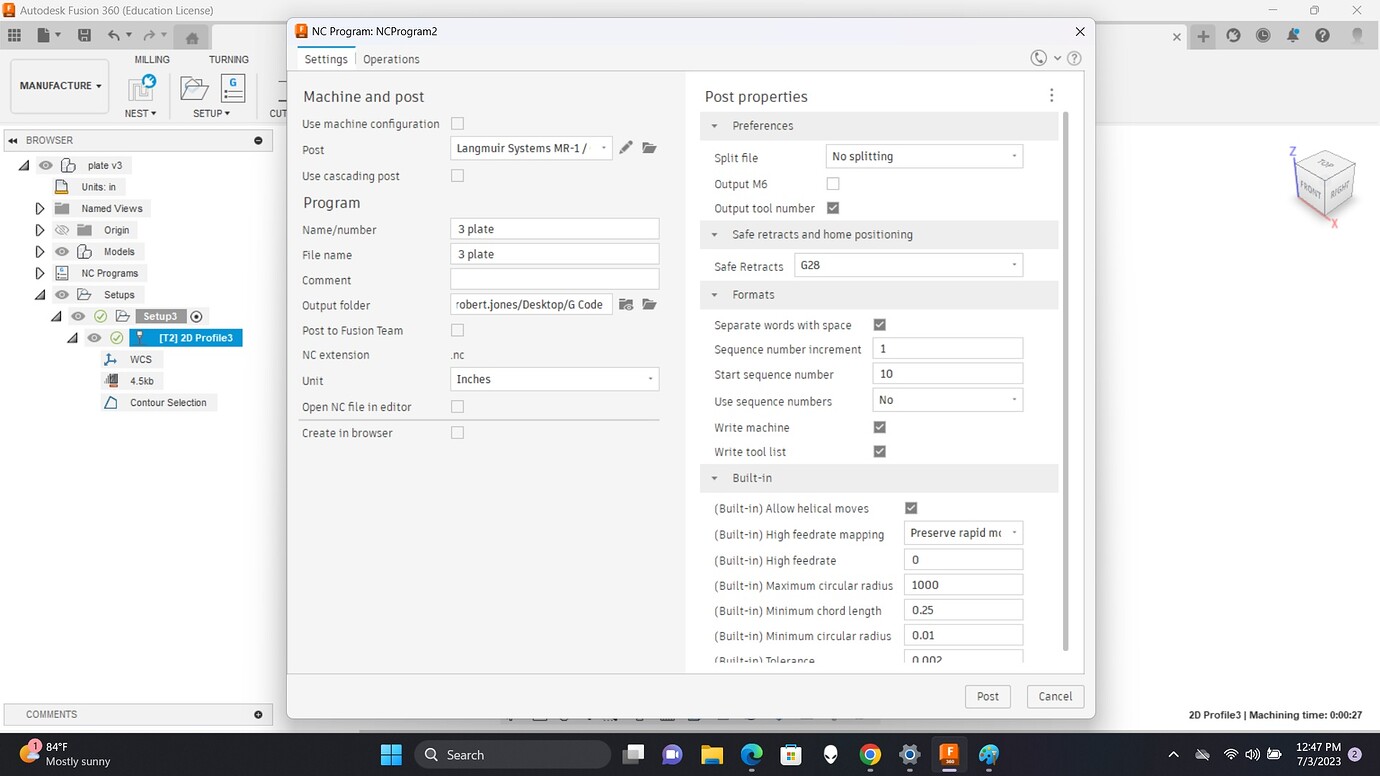Click the ViewCube TOP face
This screenshot has width=1380, height=776.
pyautogui.click(x=1326, y=164)
